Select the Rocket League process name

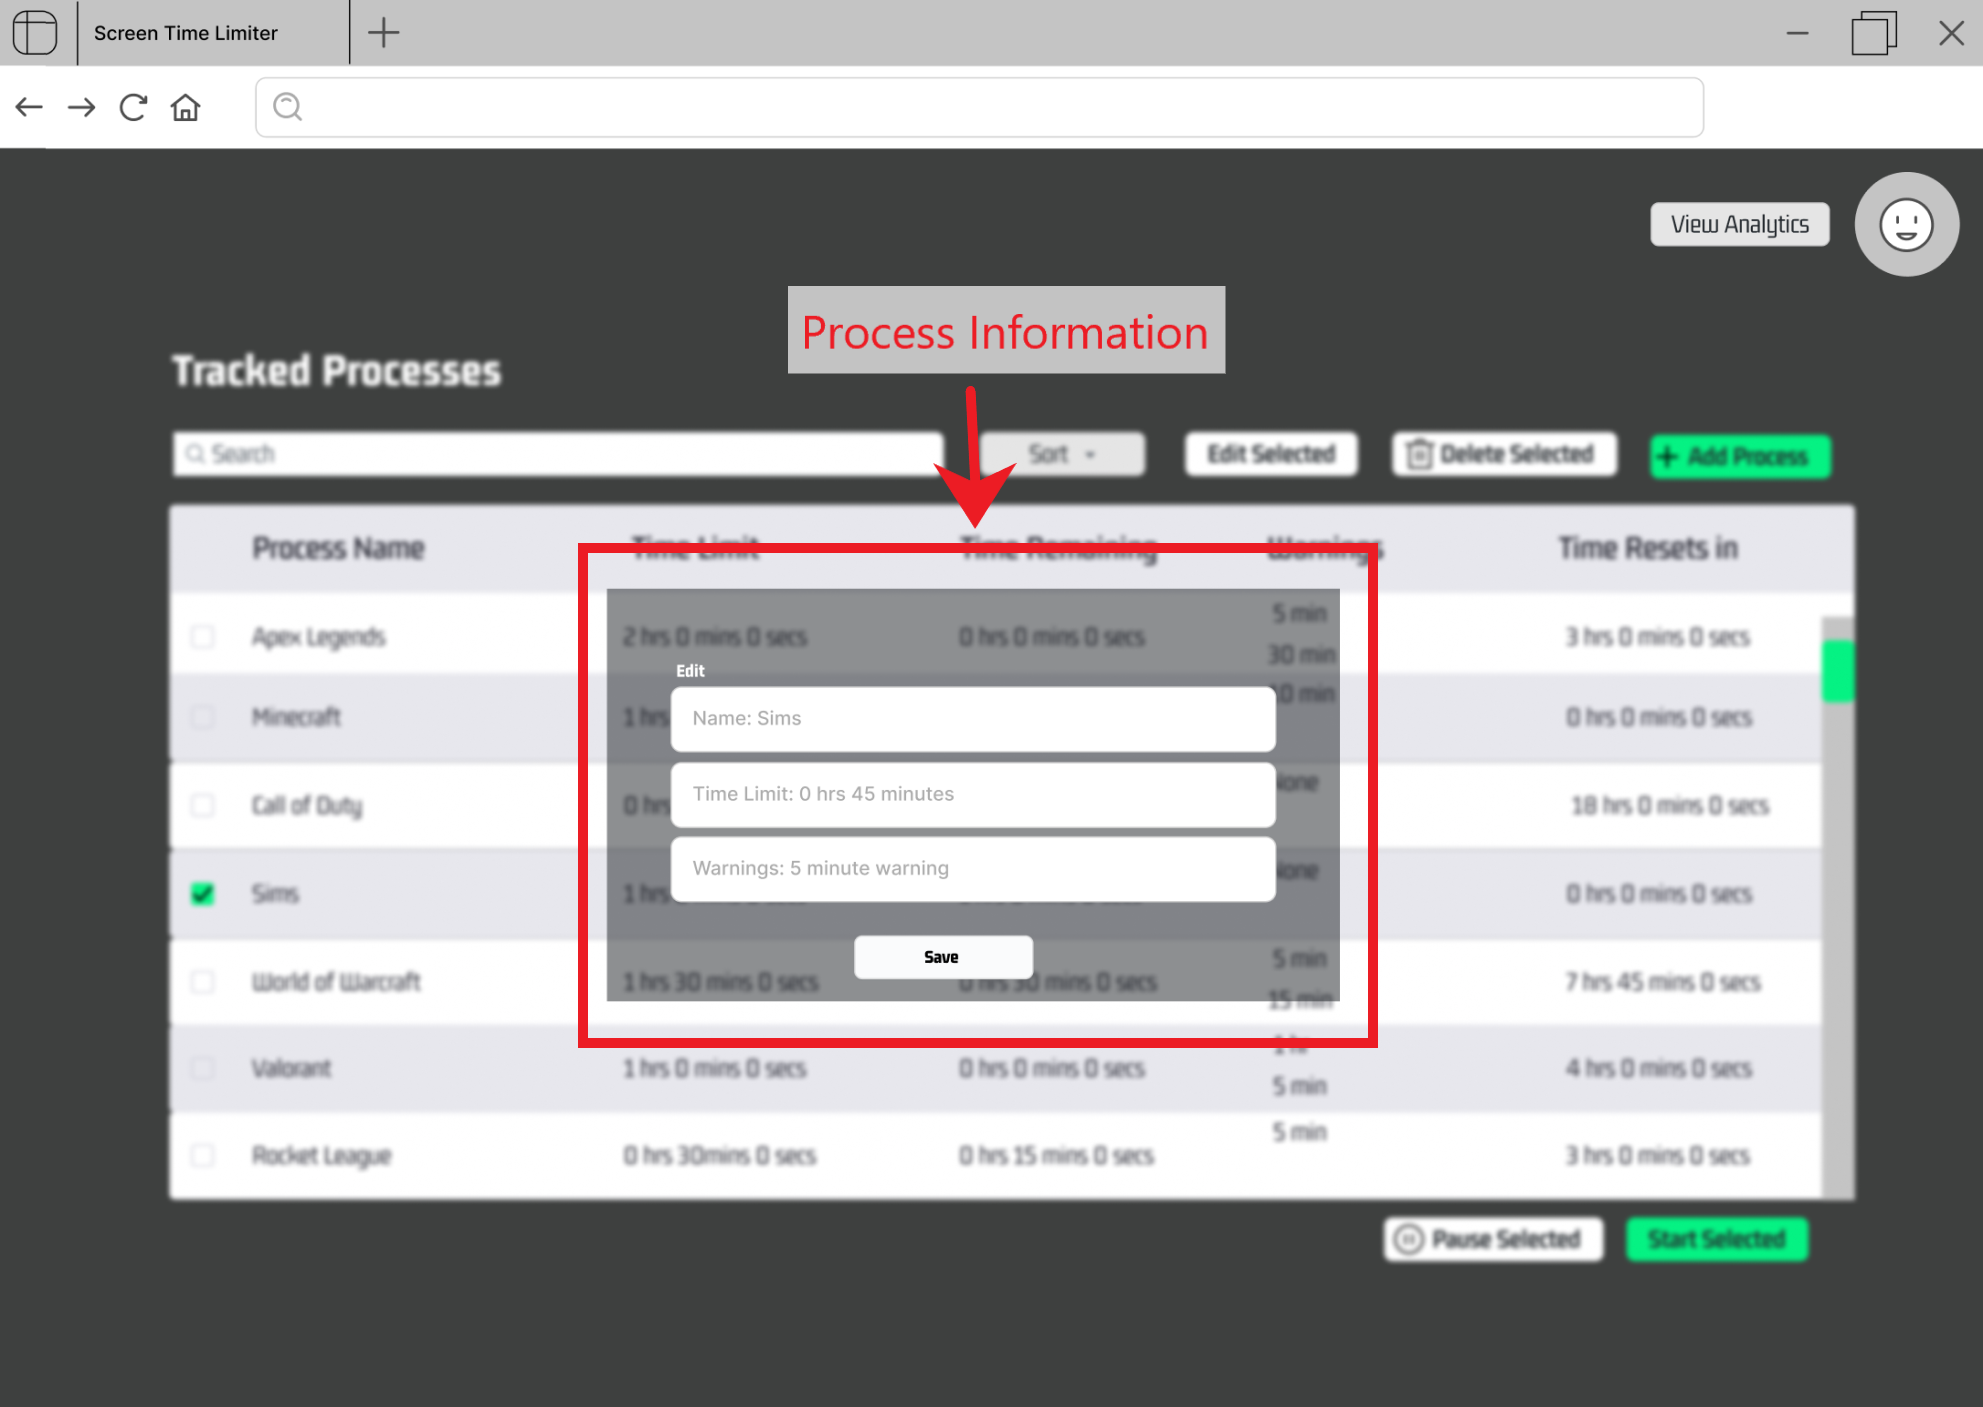(321, 1155)
